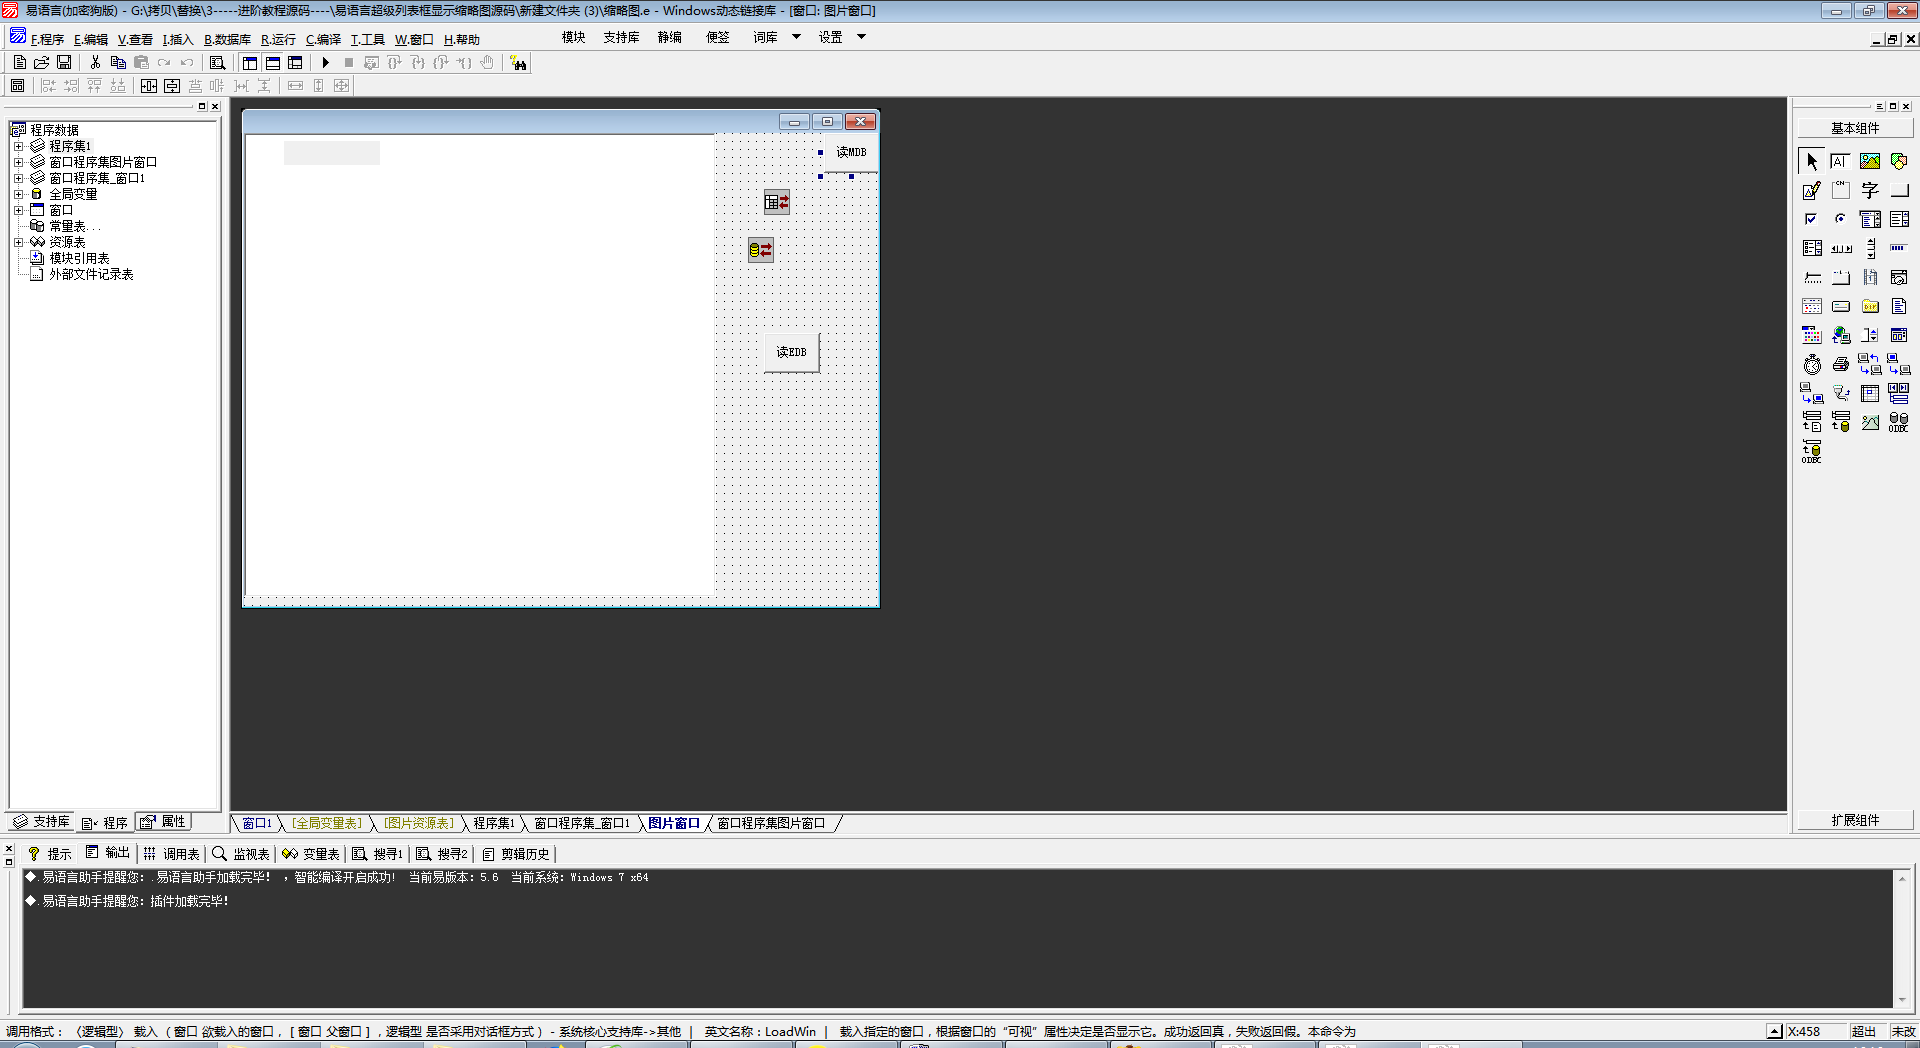
Task: Pick the external database ODBC component icon
Action: click(1899, 422)
